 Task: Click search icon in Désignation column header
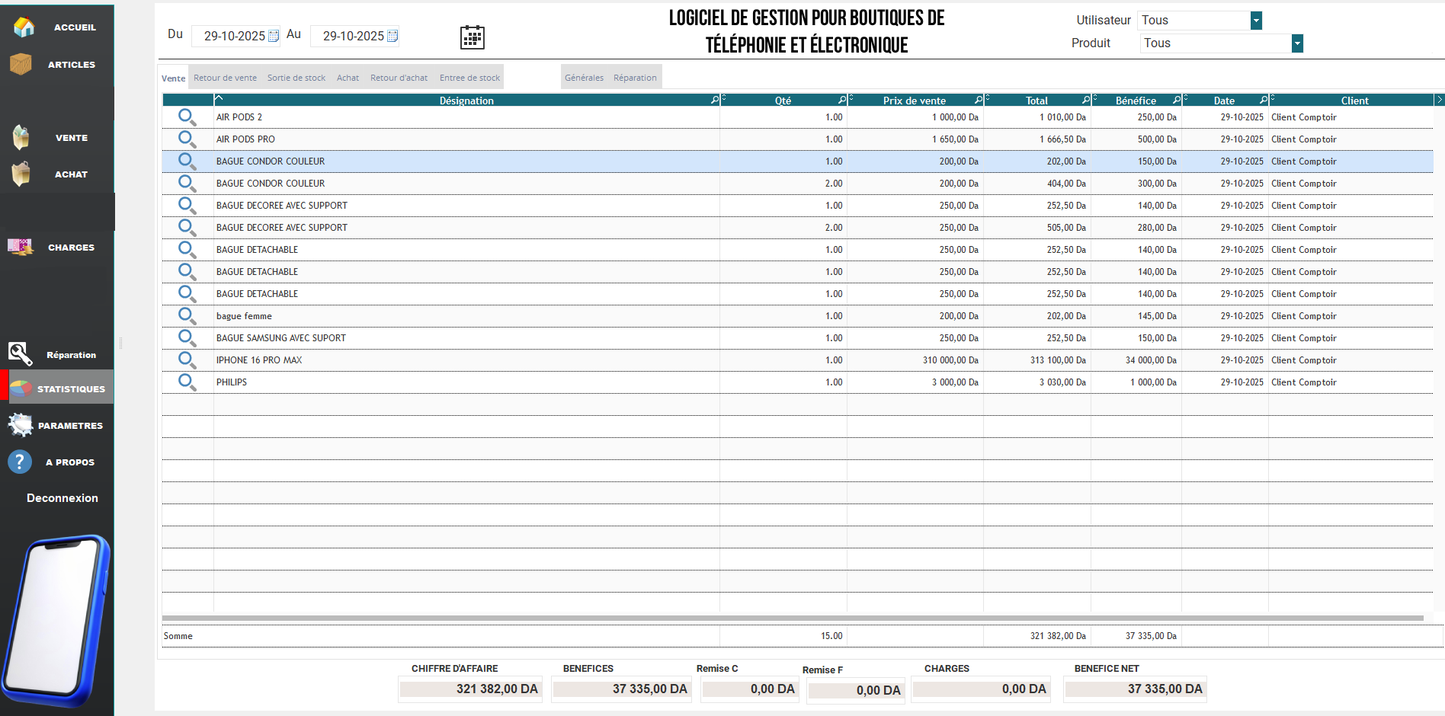(x=714, y=100)
